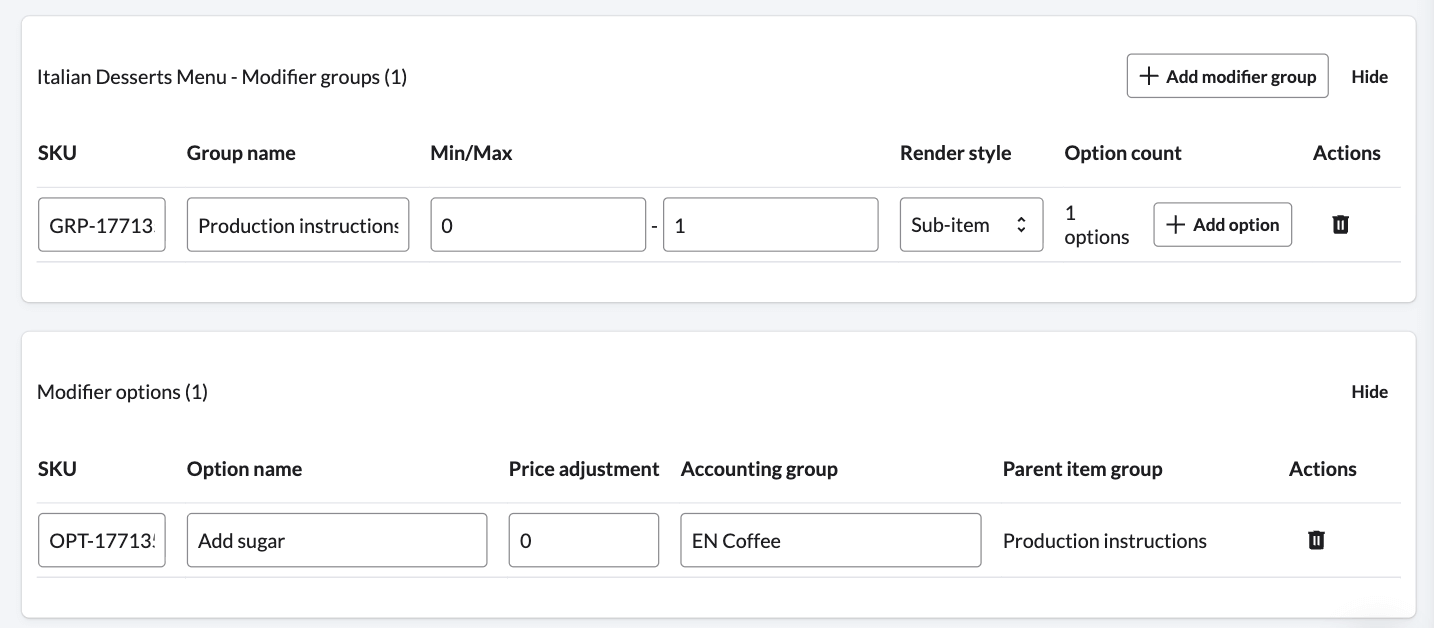
Task: Add a new modifier group
Action: coord(1227,75)
